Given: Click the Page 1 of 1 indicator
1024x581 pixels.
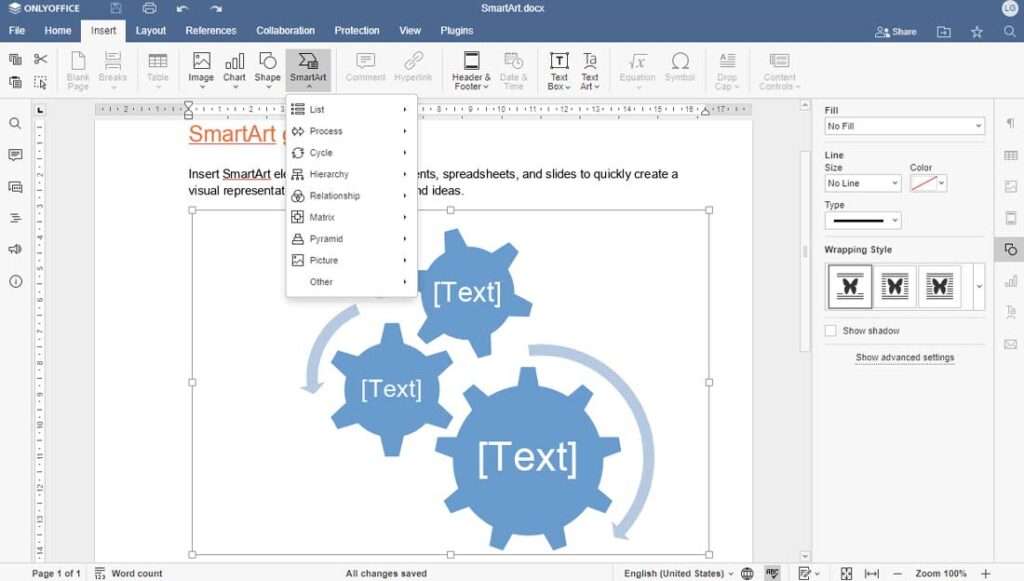Looking at the screenshot, I should 56,573.
